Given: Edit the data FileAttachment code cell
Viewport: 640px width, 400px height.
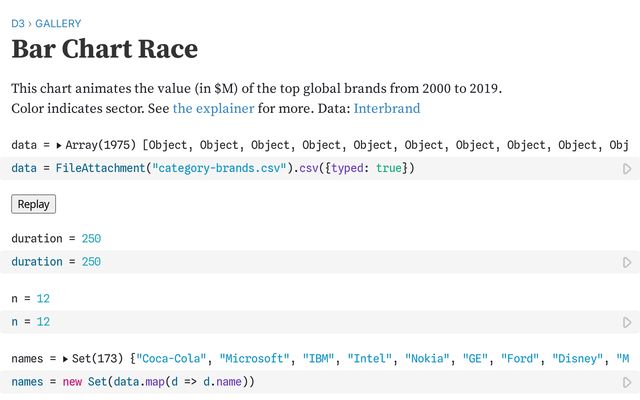Looking at the screenshot, I should [300, 169].
